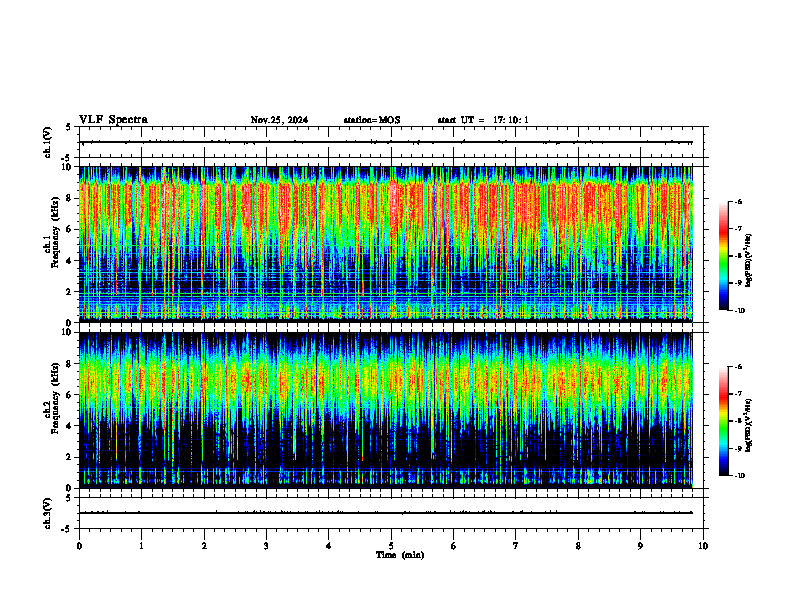Click the 'ch.3(V)' waveform axis label
Screen dimensions: 792x612
pos(47,513)
